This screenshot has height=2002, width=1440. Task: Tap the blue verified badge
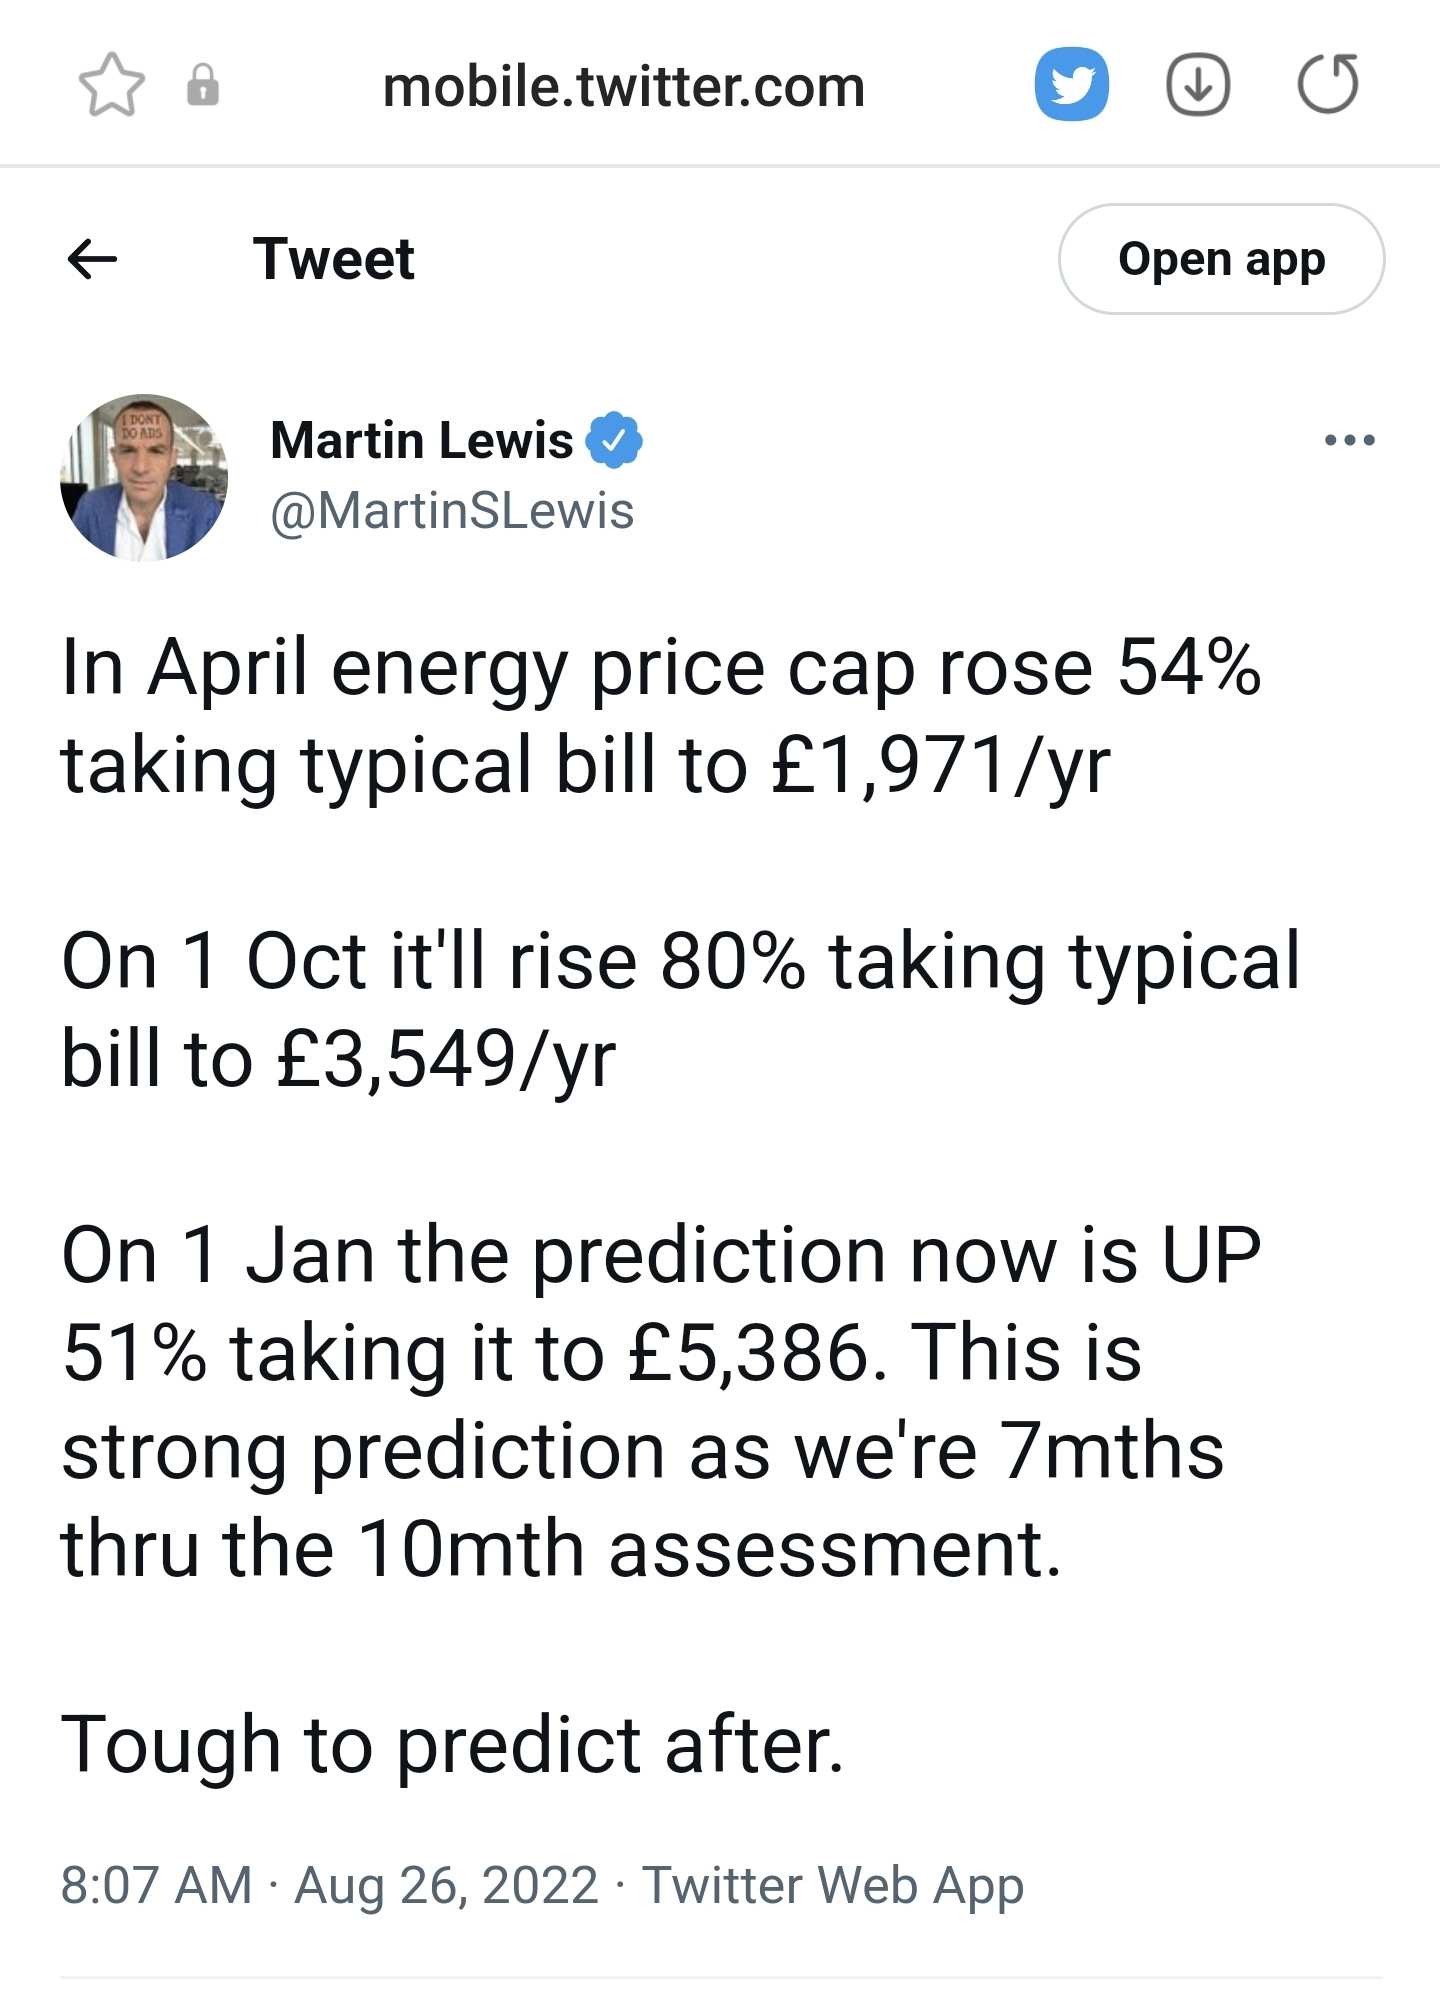(613, 440)
